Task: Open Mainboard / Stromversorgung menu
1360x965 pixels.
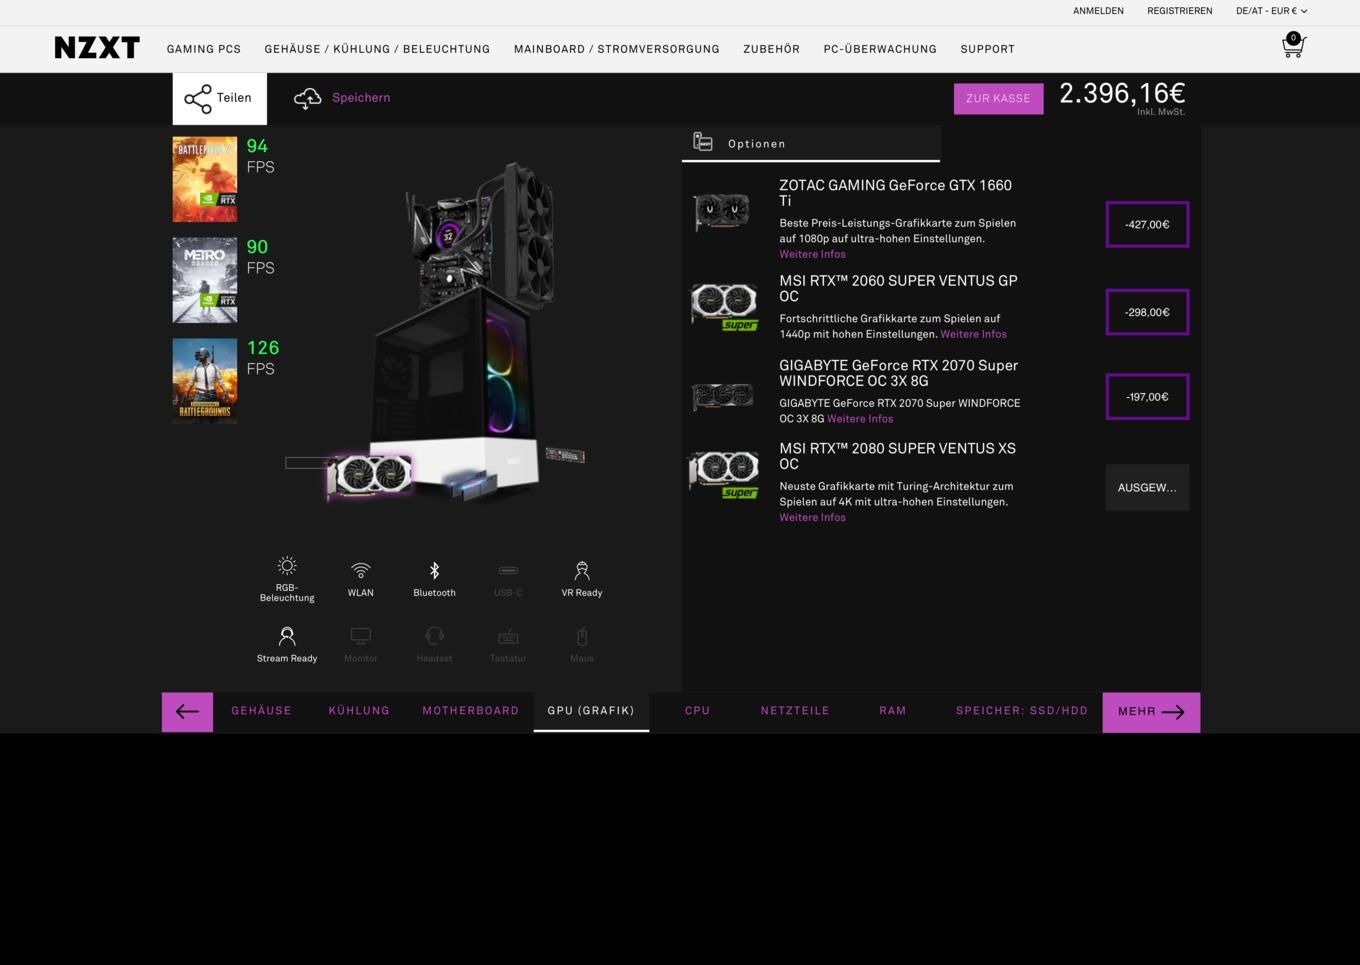Action: coord(617,49)
